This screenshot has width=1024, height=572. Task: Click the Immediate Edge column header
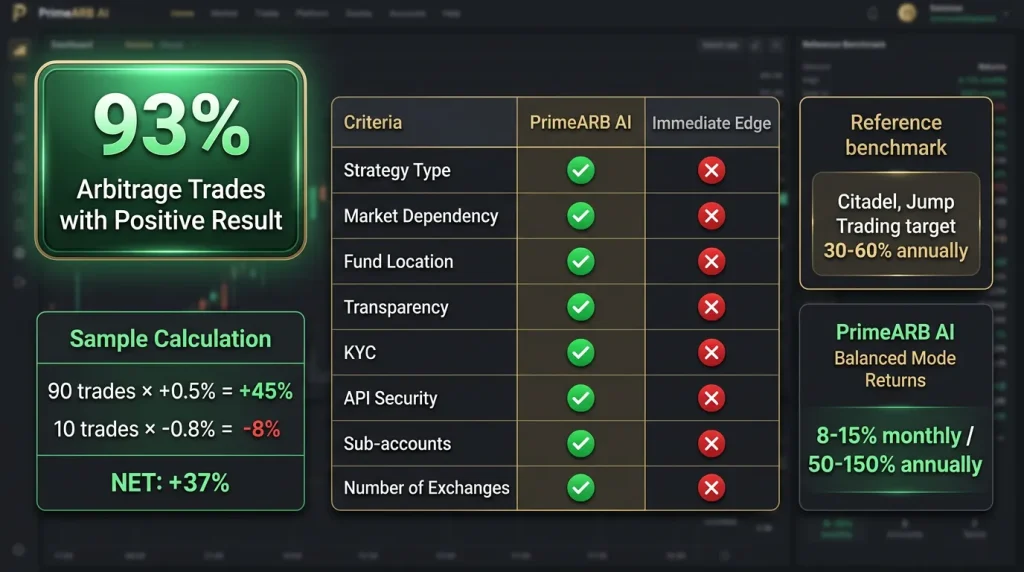tap(711, 123)
